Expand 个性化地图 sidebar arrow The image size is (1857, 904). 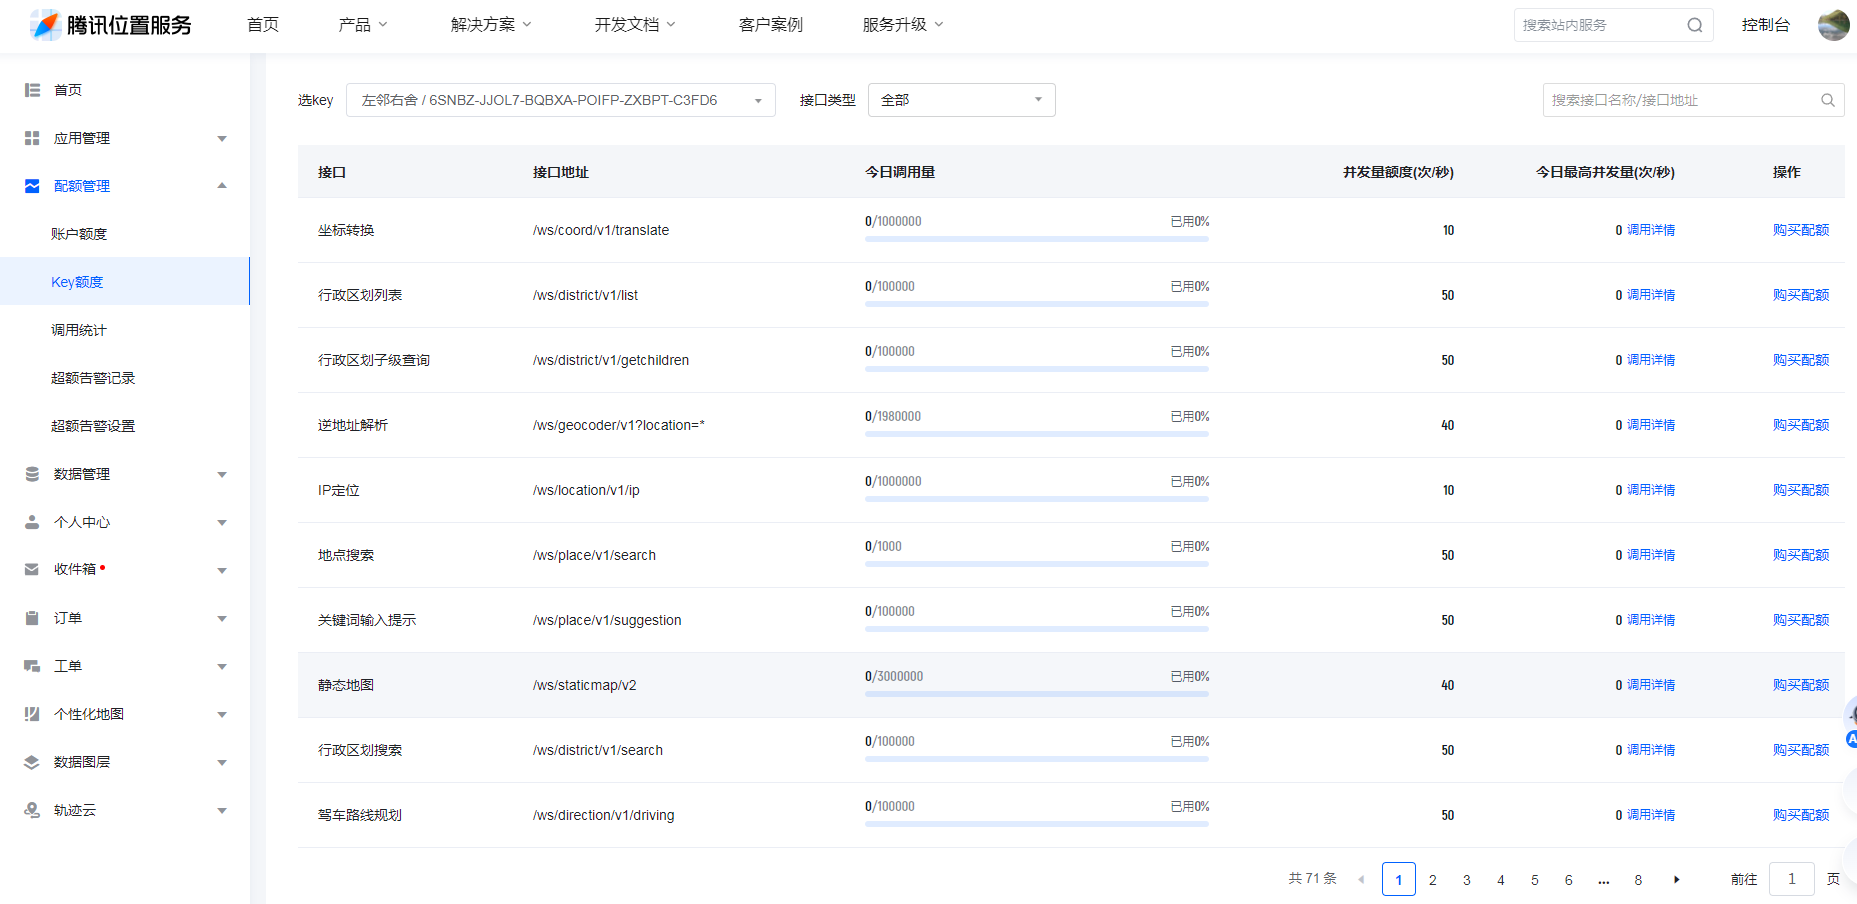(222, 715)
